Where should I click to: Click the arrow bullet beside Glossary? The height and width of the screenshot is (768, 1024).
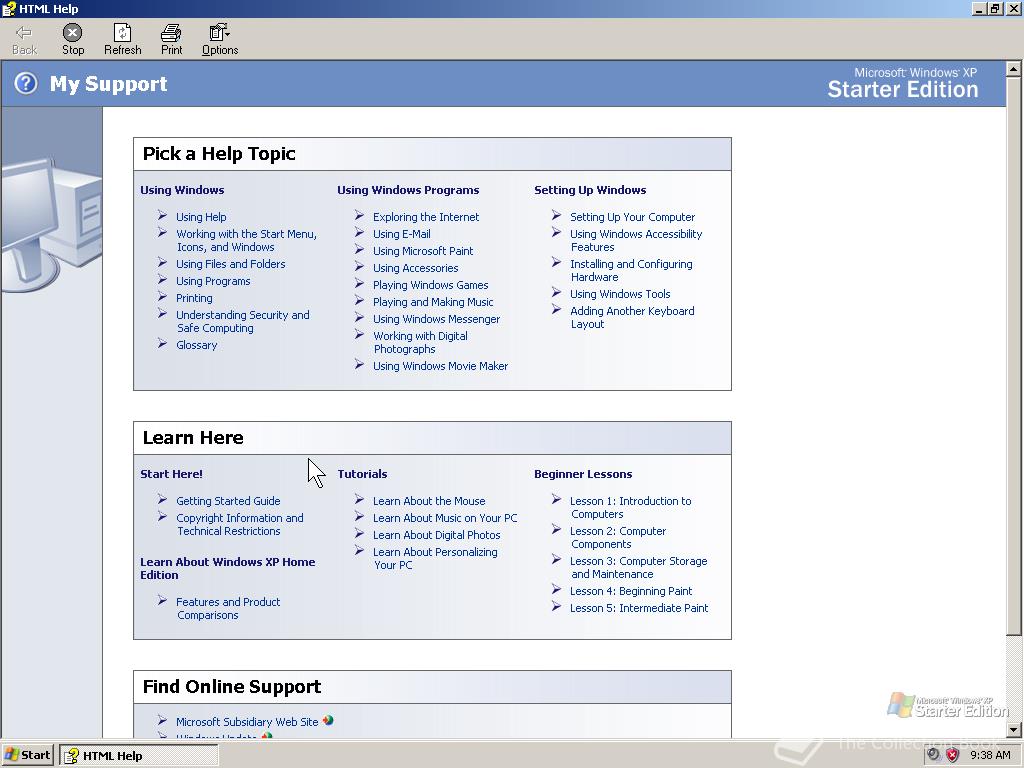tap(163, 344)
